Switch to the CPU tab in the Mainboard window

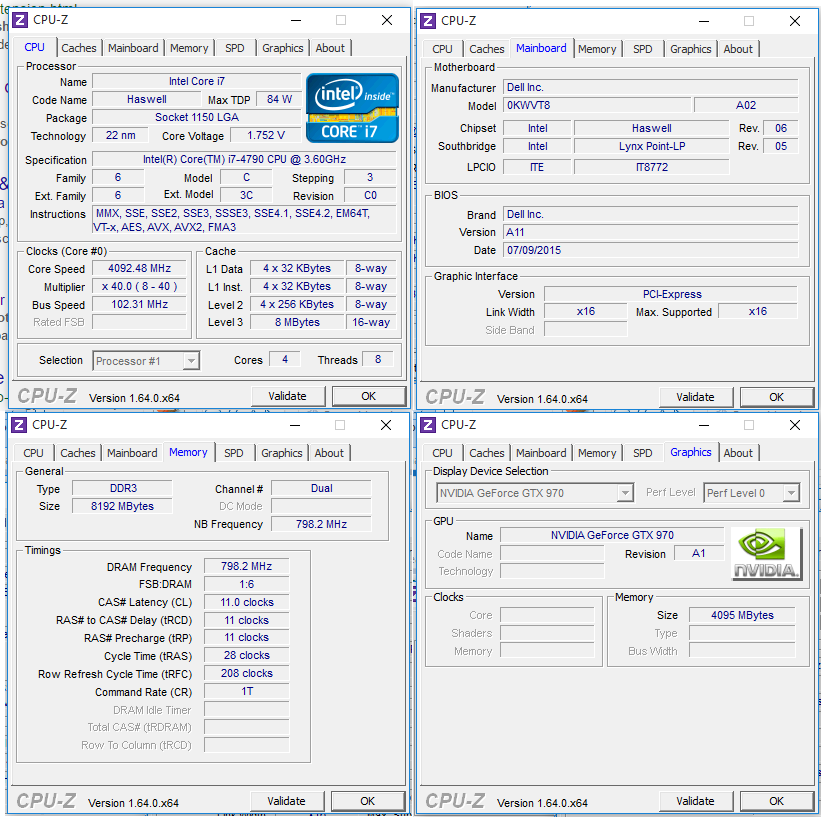[442, 49]
